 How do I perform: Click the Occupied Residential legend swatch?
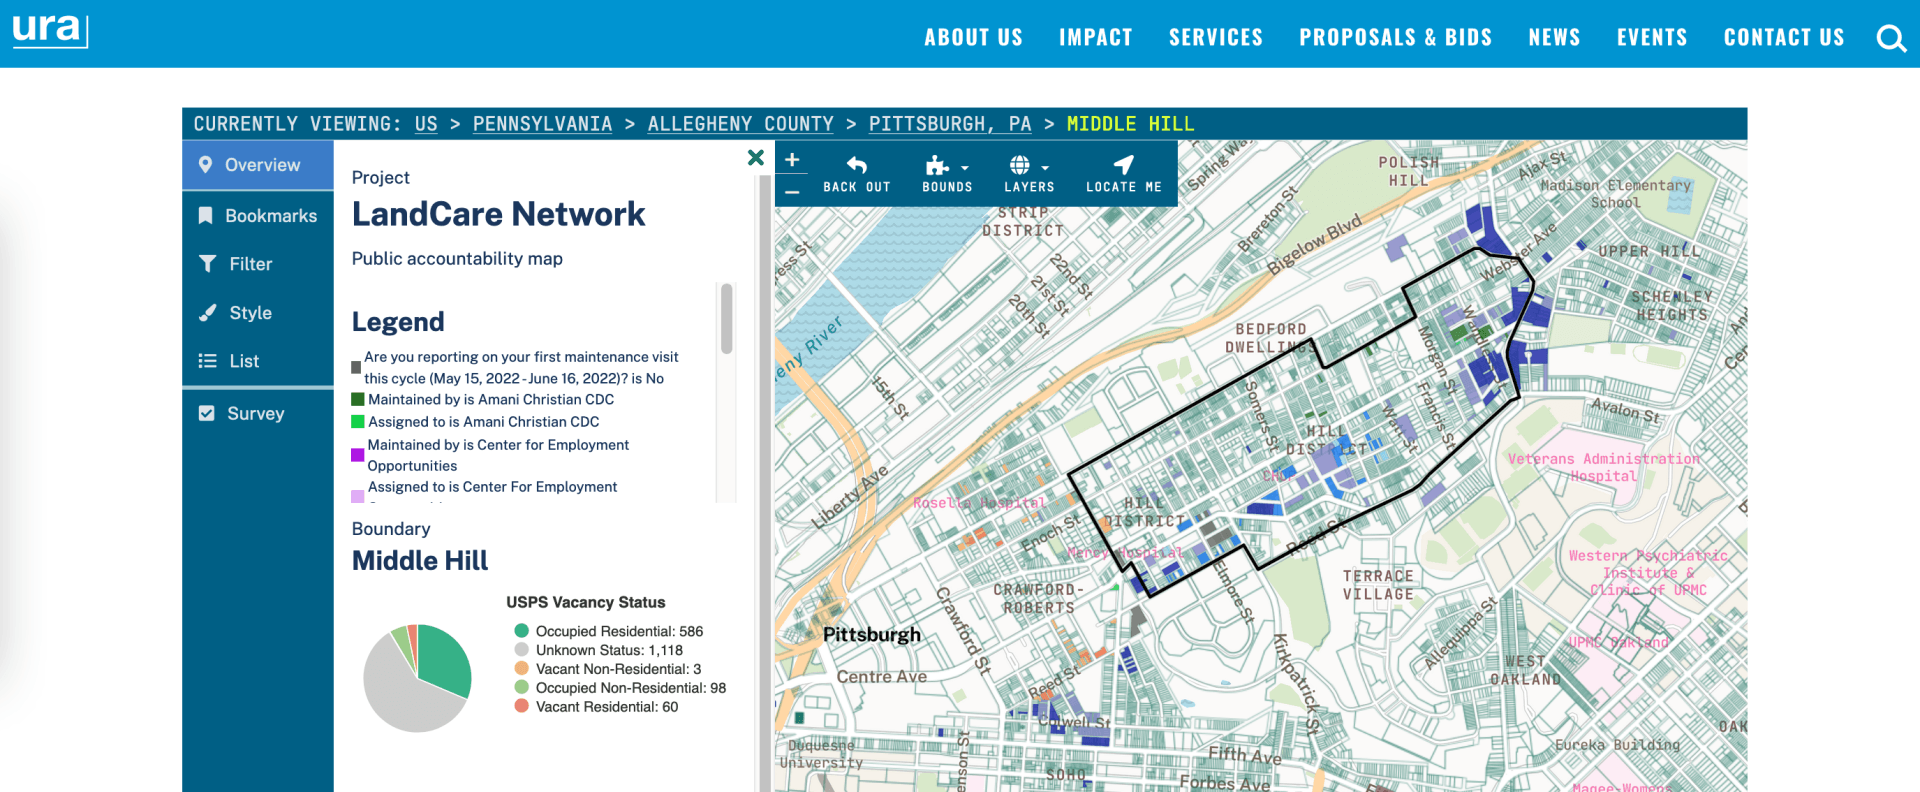coord(521,631)
